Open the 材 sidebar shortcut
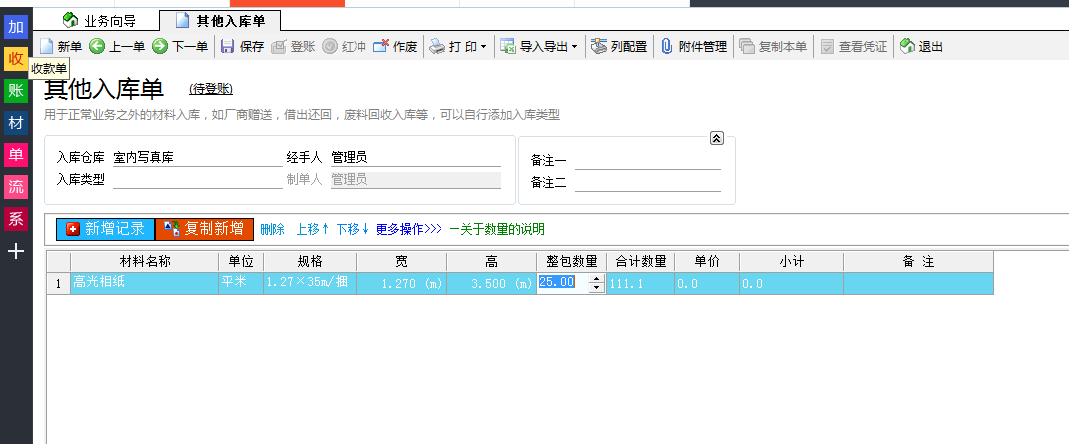Viewport: 1069px width, 444px height. 16,123
